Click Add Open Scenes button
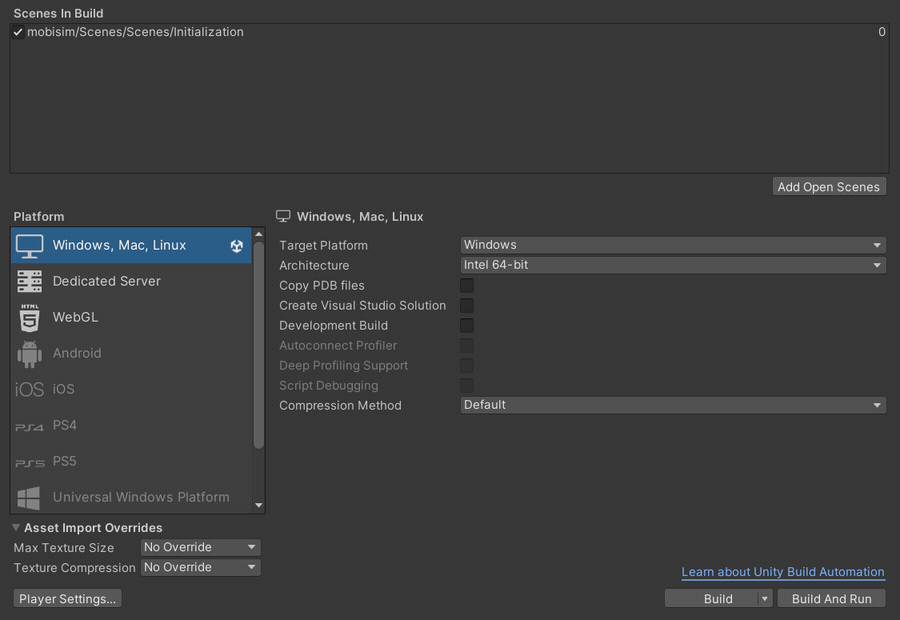The width and height of the screenshot is (900, 620). (x=829, y=187)
